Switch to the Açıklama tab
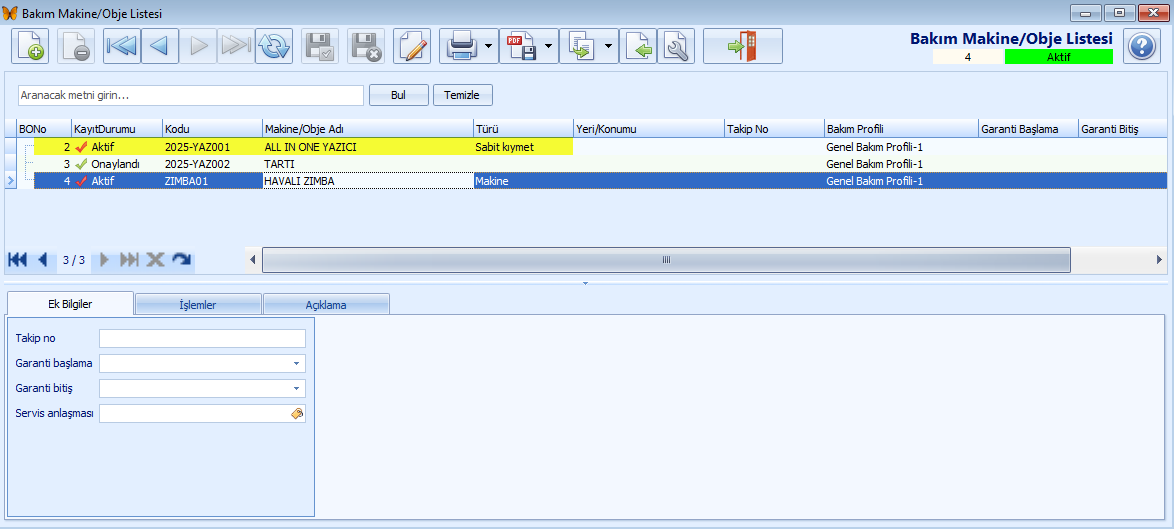Image resolution: width=1174 pixels, height=529 pixels. pos(326,305)
